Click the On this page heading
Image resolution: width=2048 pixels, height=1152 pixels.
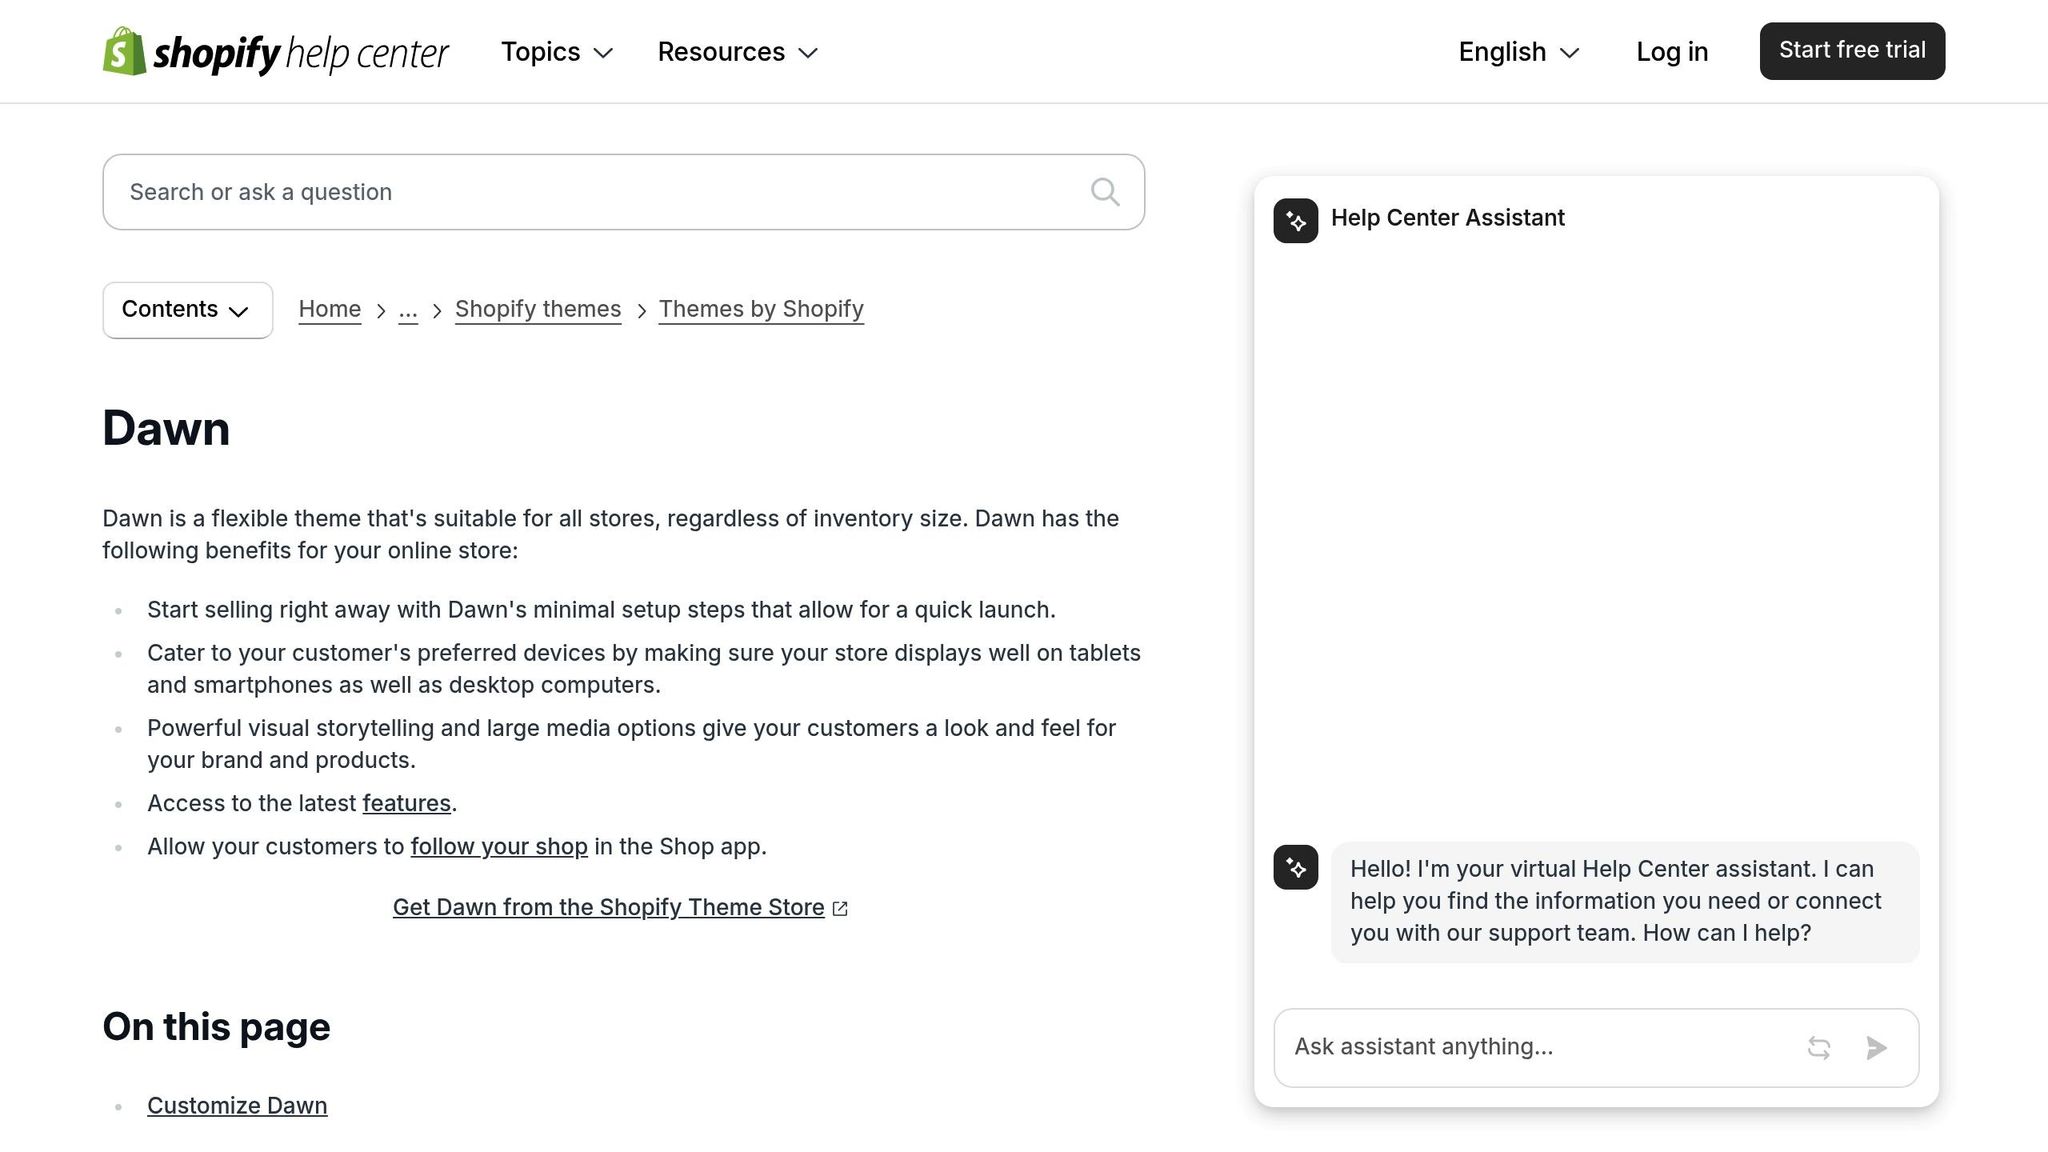[216, 1027]
